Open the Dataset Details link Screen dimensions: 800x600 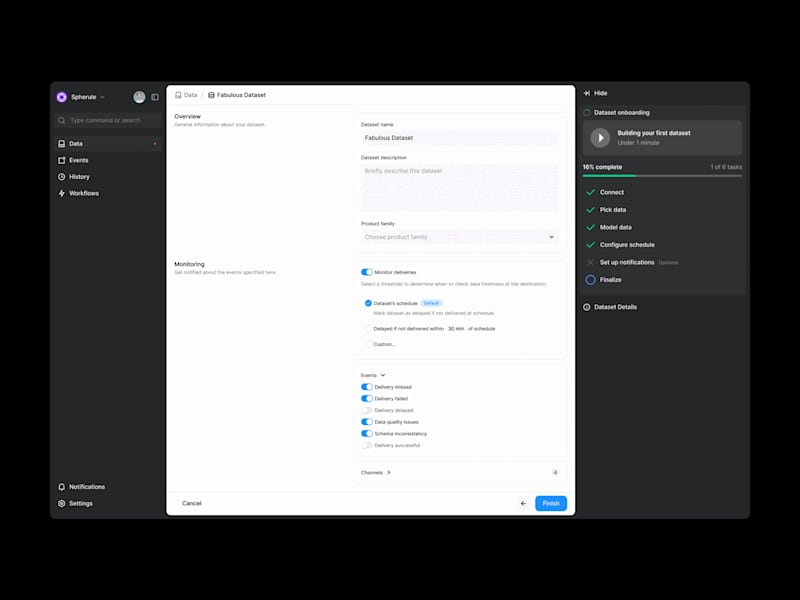point(615,307)
